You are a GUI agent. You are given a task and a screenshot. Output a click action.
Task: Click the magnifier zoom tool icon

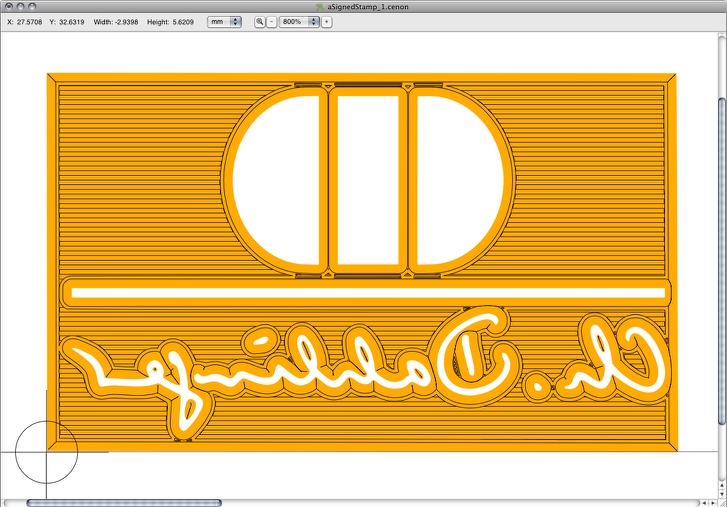pos(260,21)
